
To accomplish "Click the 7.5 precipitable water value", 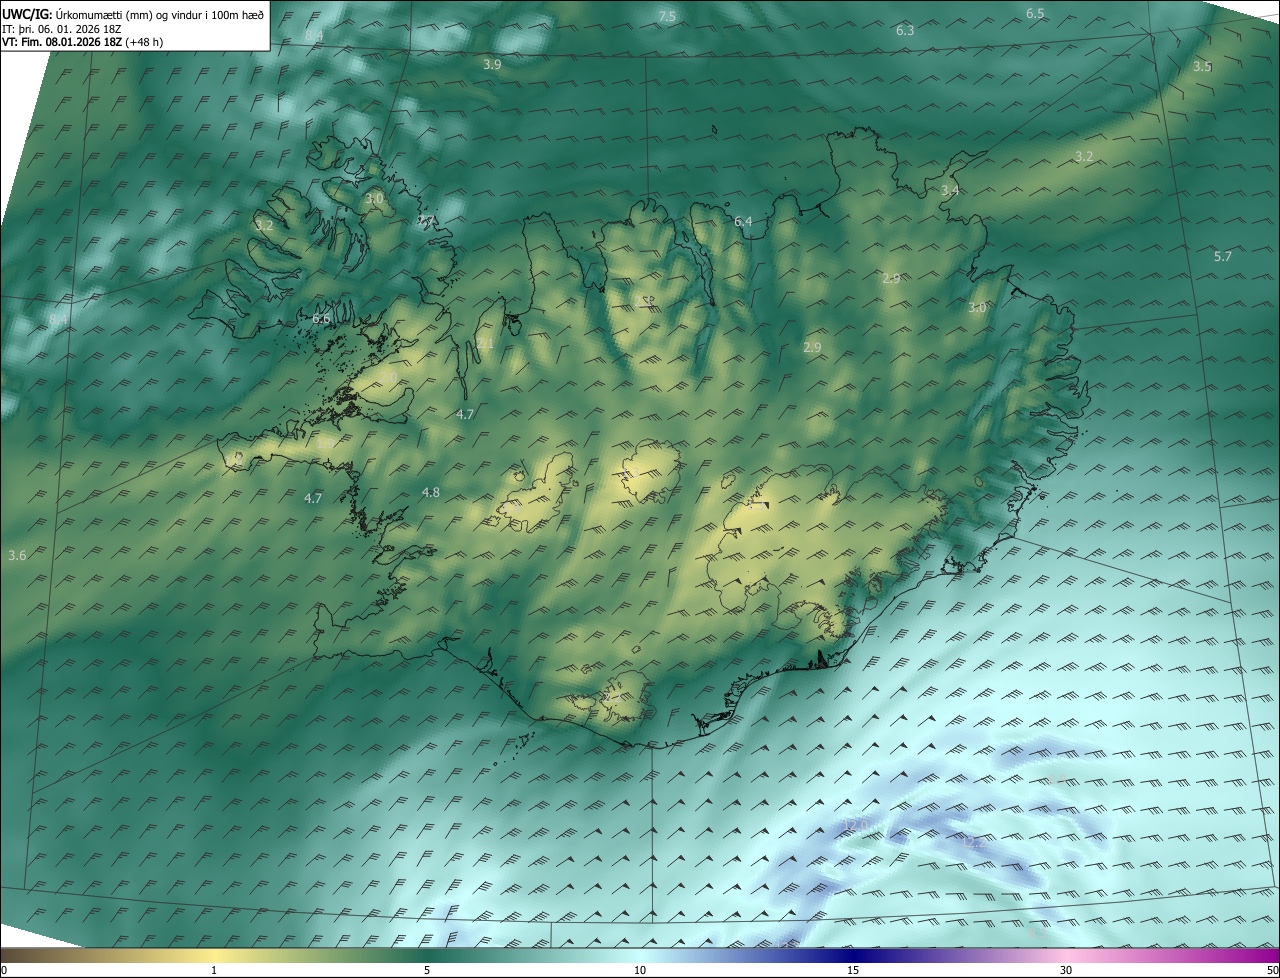I will coord(667,16).
